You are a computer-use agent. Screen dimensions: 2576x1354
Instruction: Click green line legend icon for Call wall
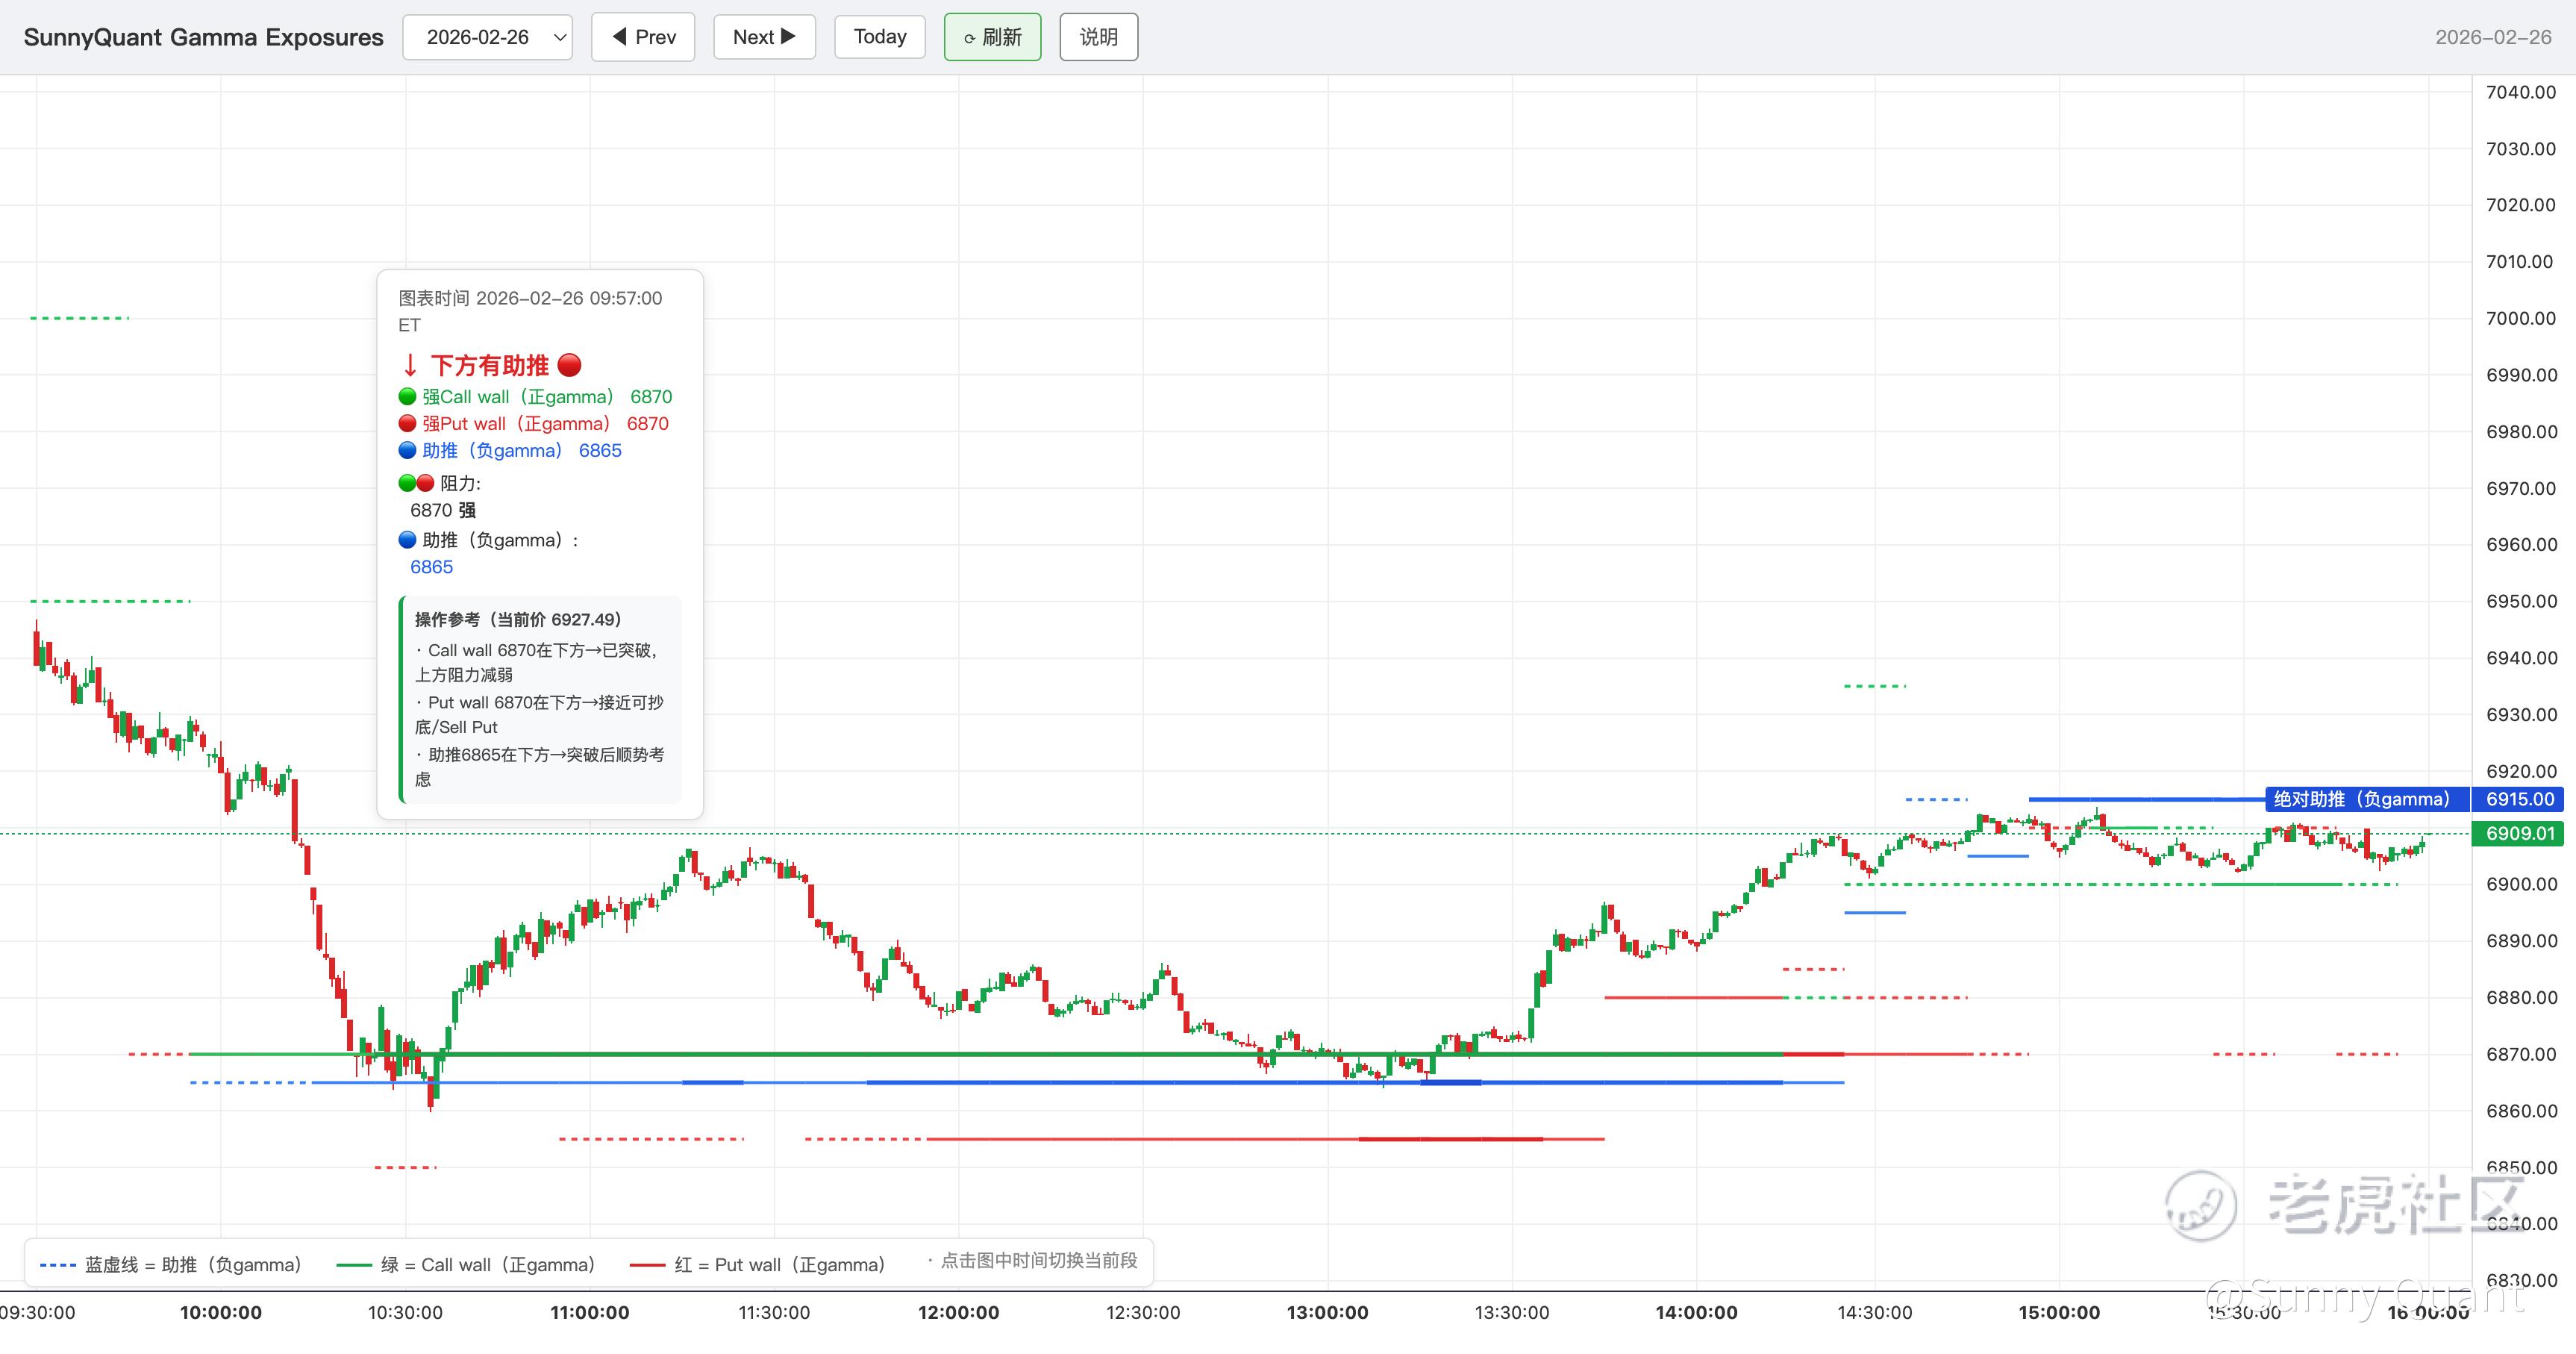pyautogui.click(x=354, y=1265)
